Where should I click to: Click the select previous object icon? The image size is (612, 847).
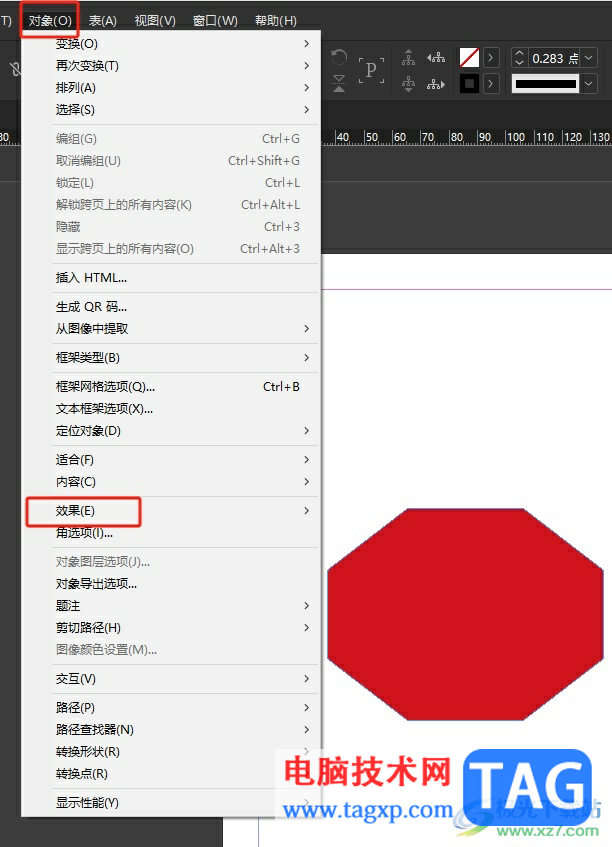[x=436, y=57]
